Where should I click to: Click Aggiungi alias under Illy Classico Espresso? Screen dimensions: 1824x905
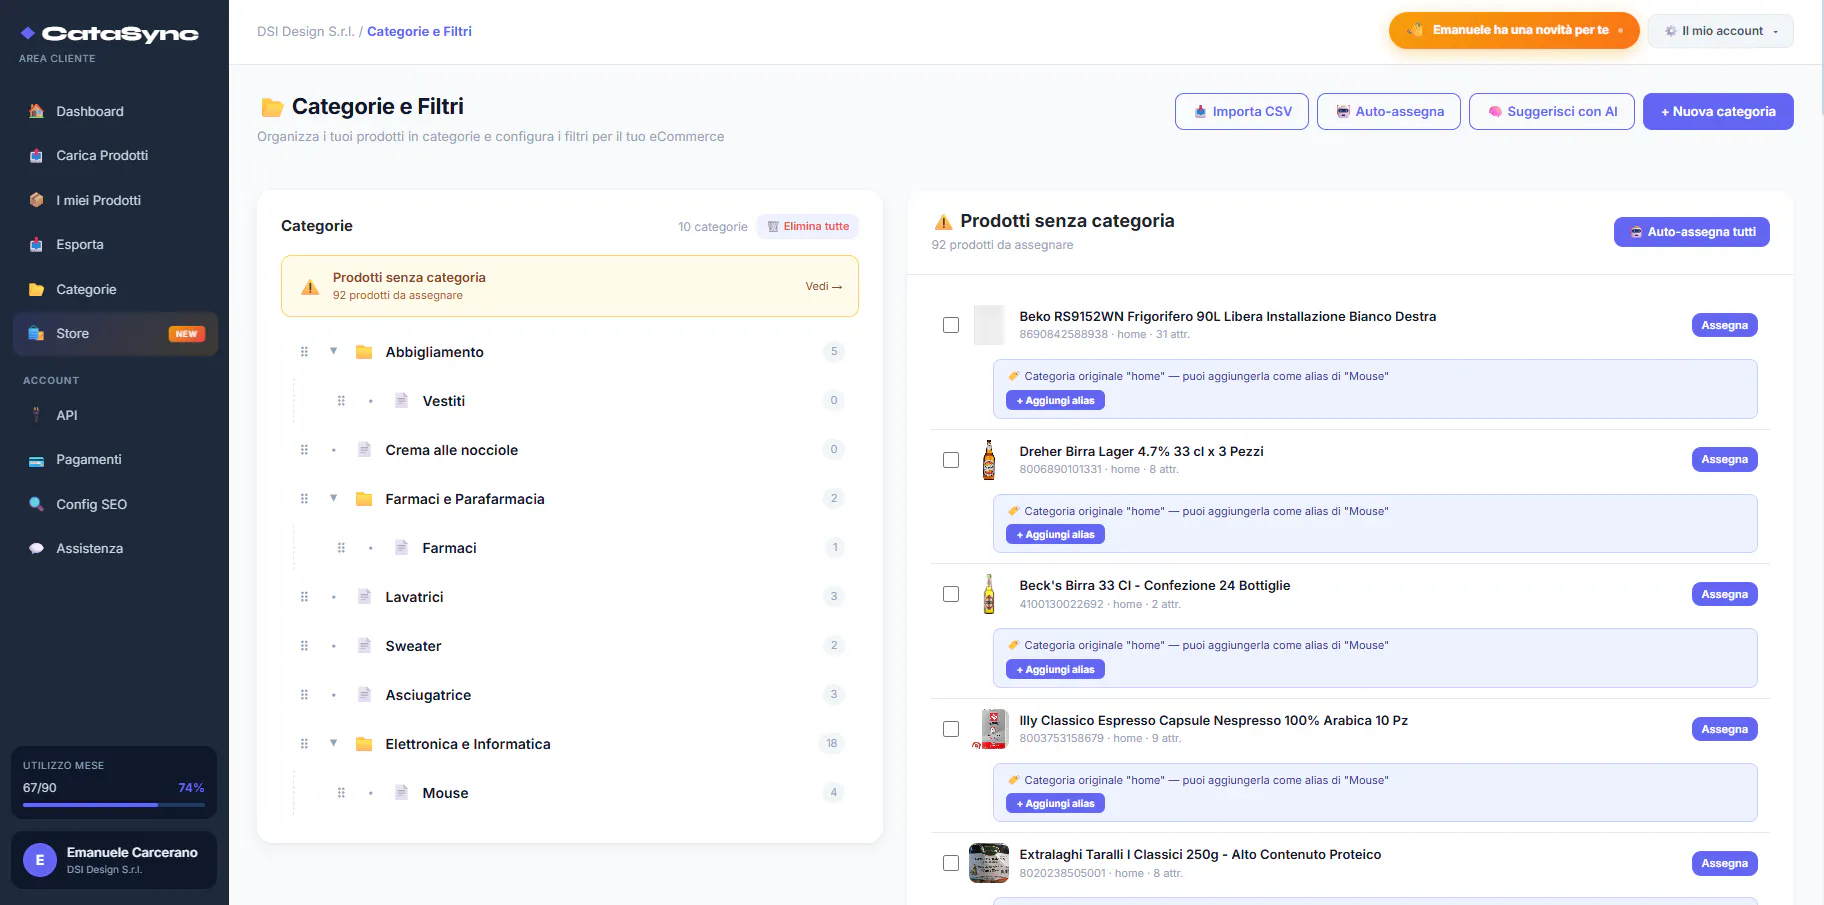1055,803
